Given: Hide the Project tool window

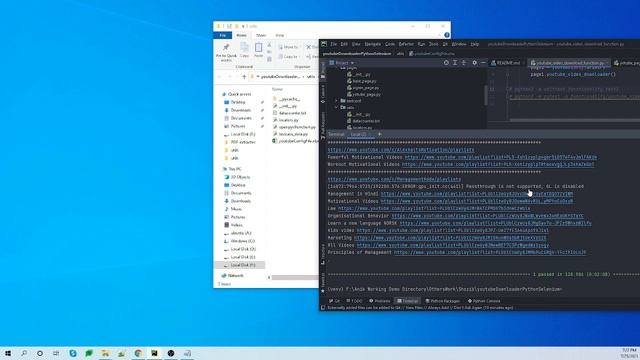Looking at the screenshot, I should (x=483, y=63).
